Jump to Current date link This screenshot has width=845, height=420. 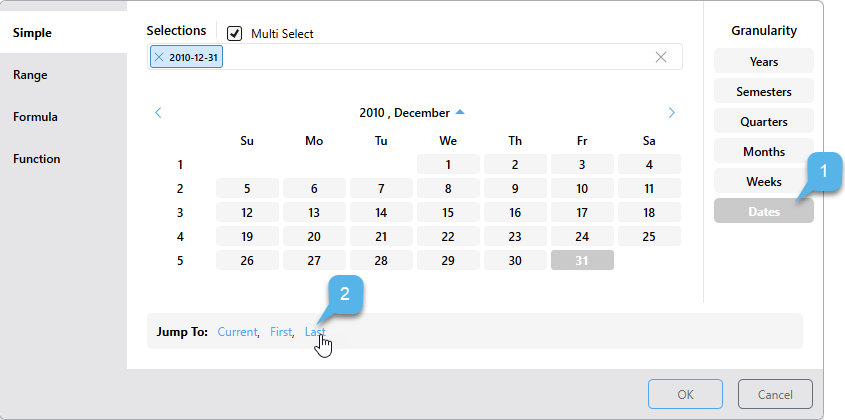238,332
